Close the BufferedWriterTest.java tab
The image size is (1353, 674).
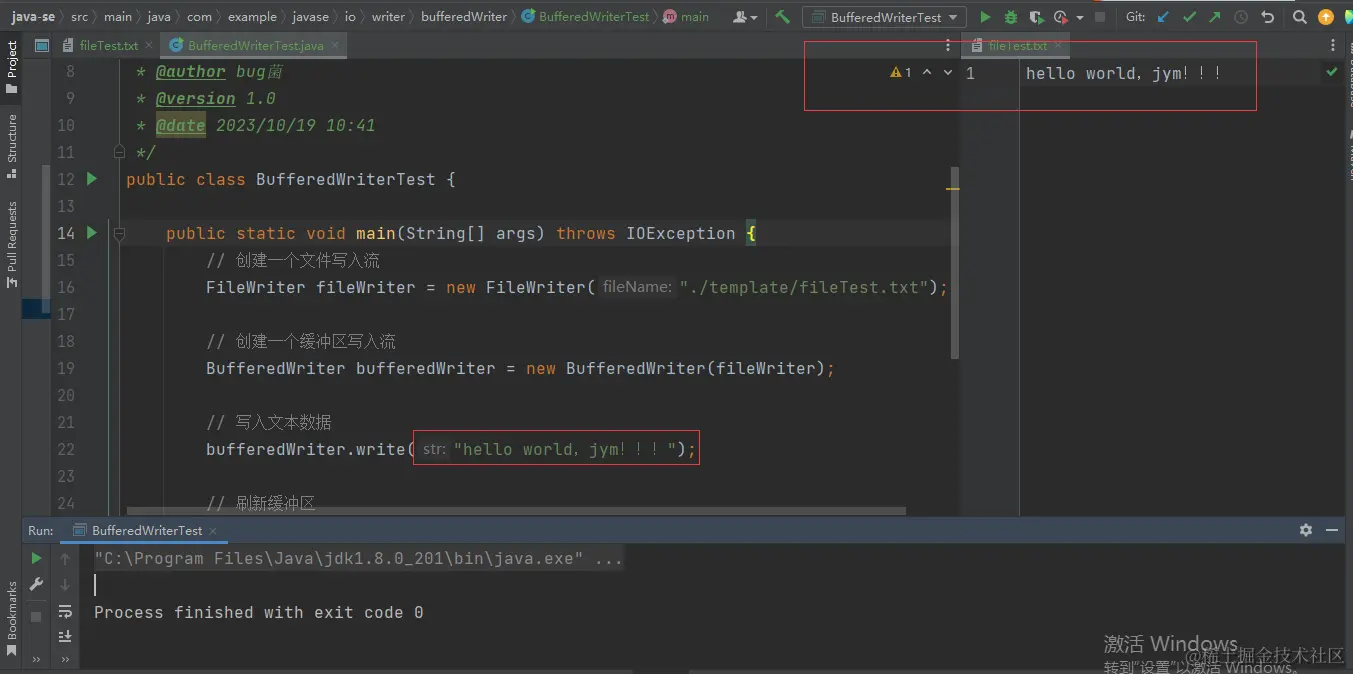pyautogui.click(x=335, y=46)
